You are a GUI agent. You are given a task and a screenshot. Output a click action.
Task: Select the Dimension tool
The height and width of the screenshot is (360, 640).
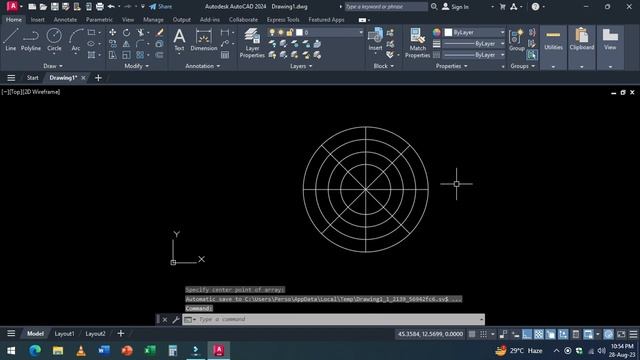click(204, 40)
